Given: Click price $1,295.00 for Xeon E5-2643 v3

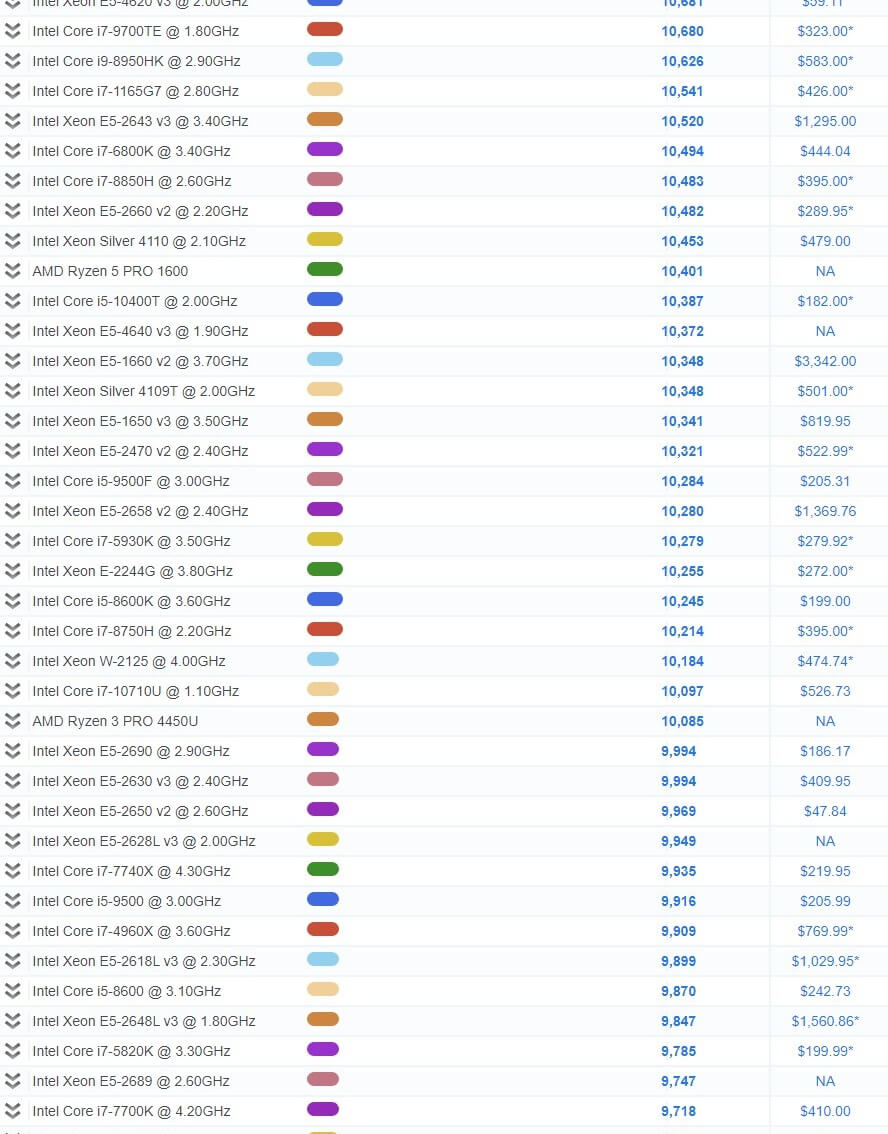Looking at the screenshot, I should pyautogui.click(x=825, y=121).
